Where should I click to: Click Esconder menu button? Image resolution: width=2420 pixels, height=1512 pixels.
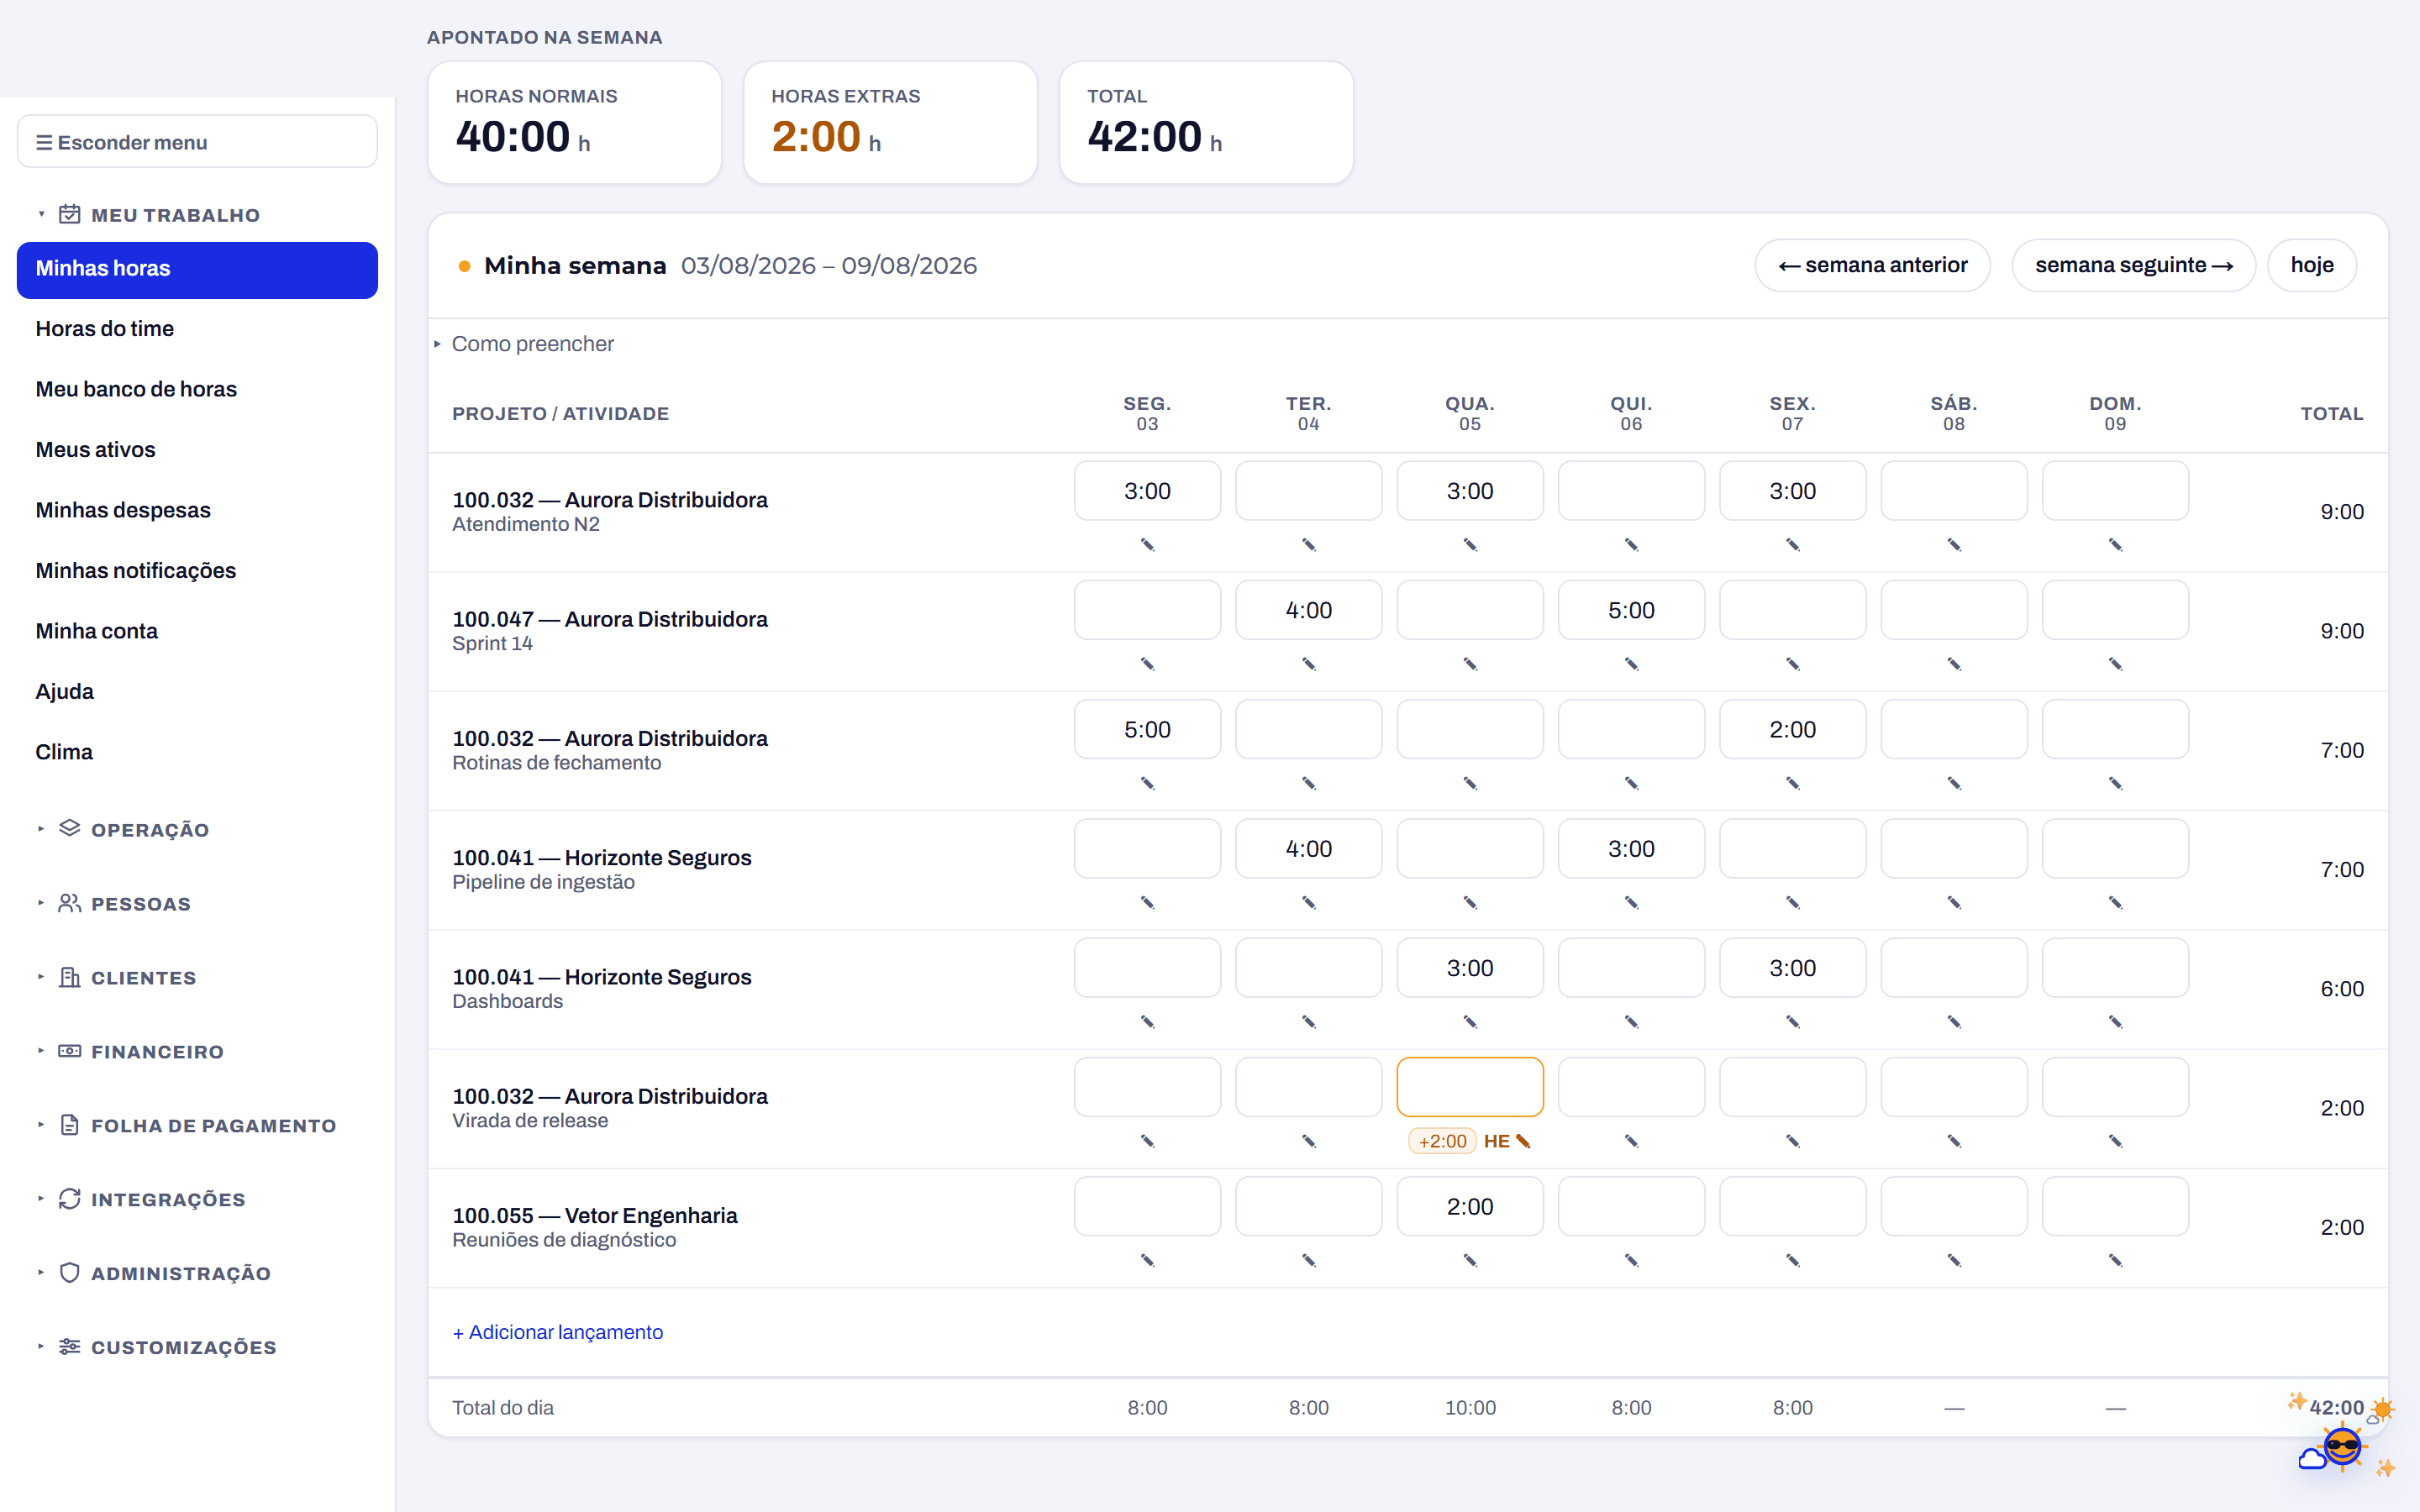tap(197, 142)
